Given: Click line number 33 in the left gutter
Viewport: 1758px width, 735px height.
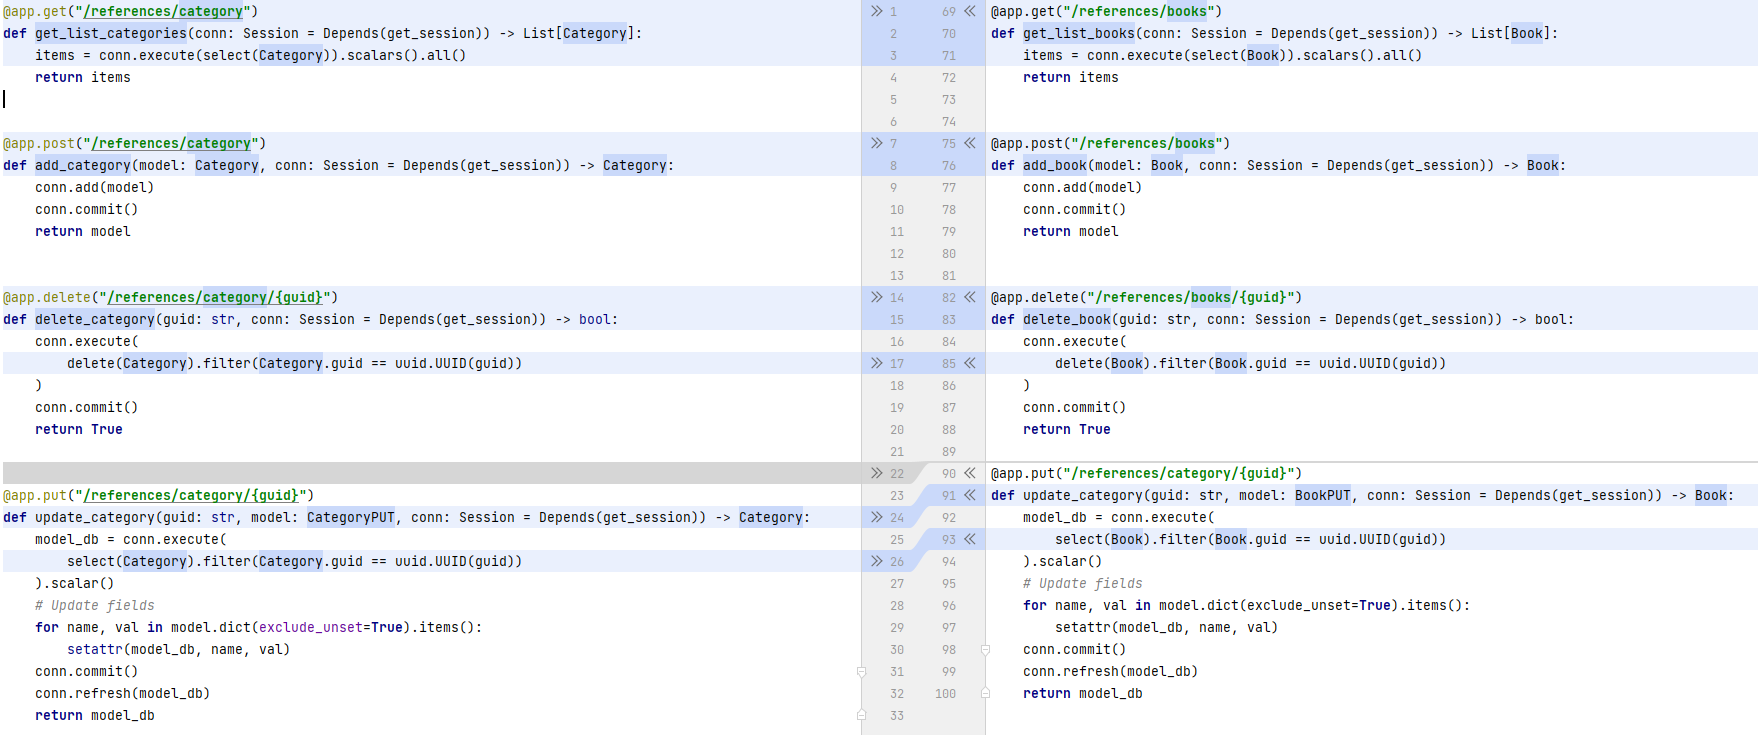Looking at the screenshot, I should (x=897, y=715).
